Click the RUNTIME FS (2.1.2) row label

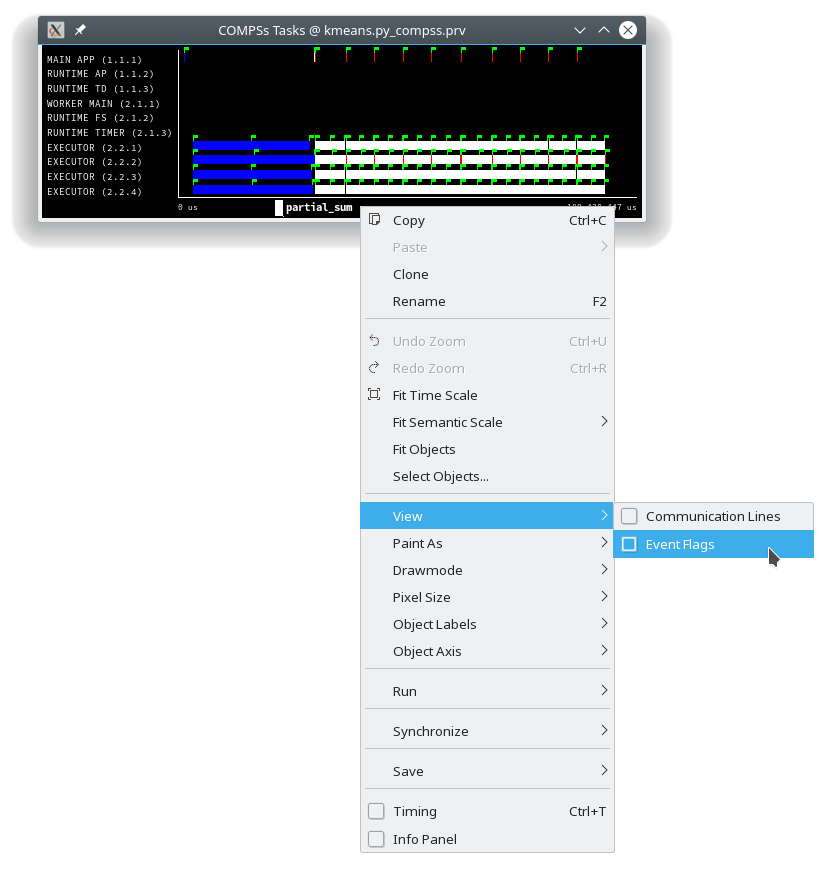100,118
